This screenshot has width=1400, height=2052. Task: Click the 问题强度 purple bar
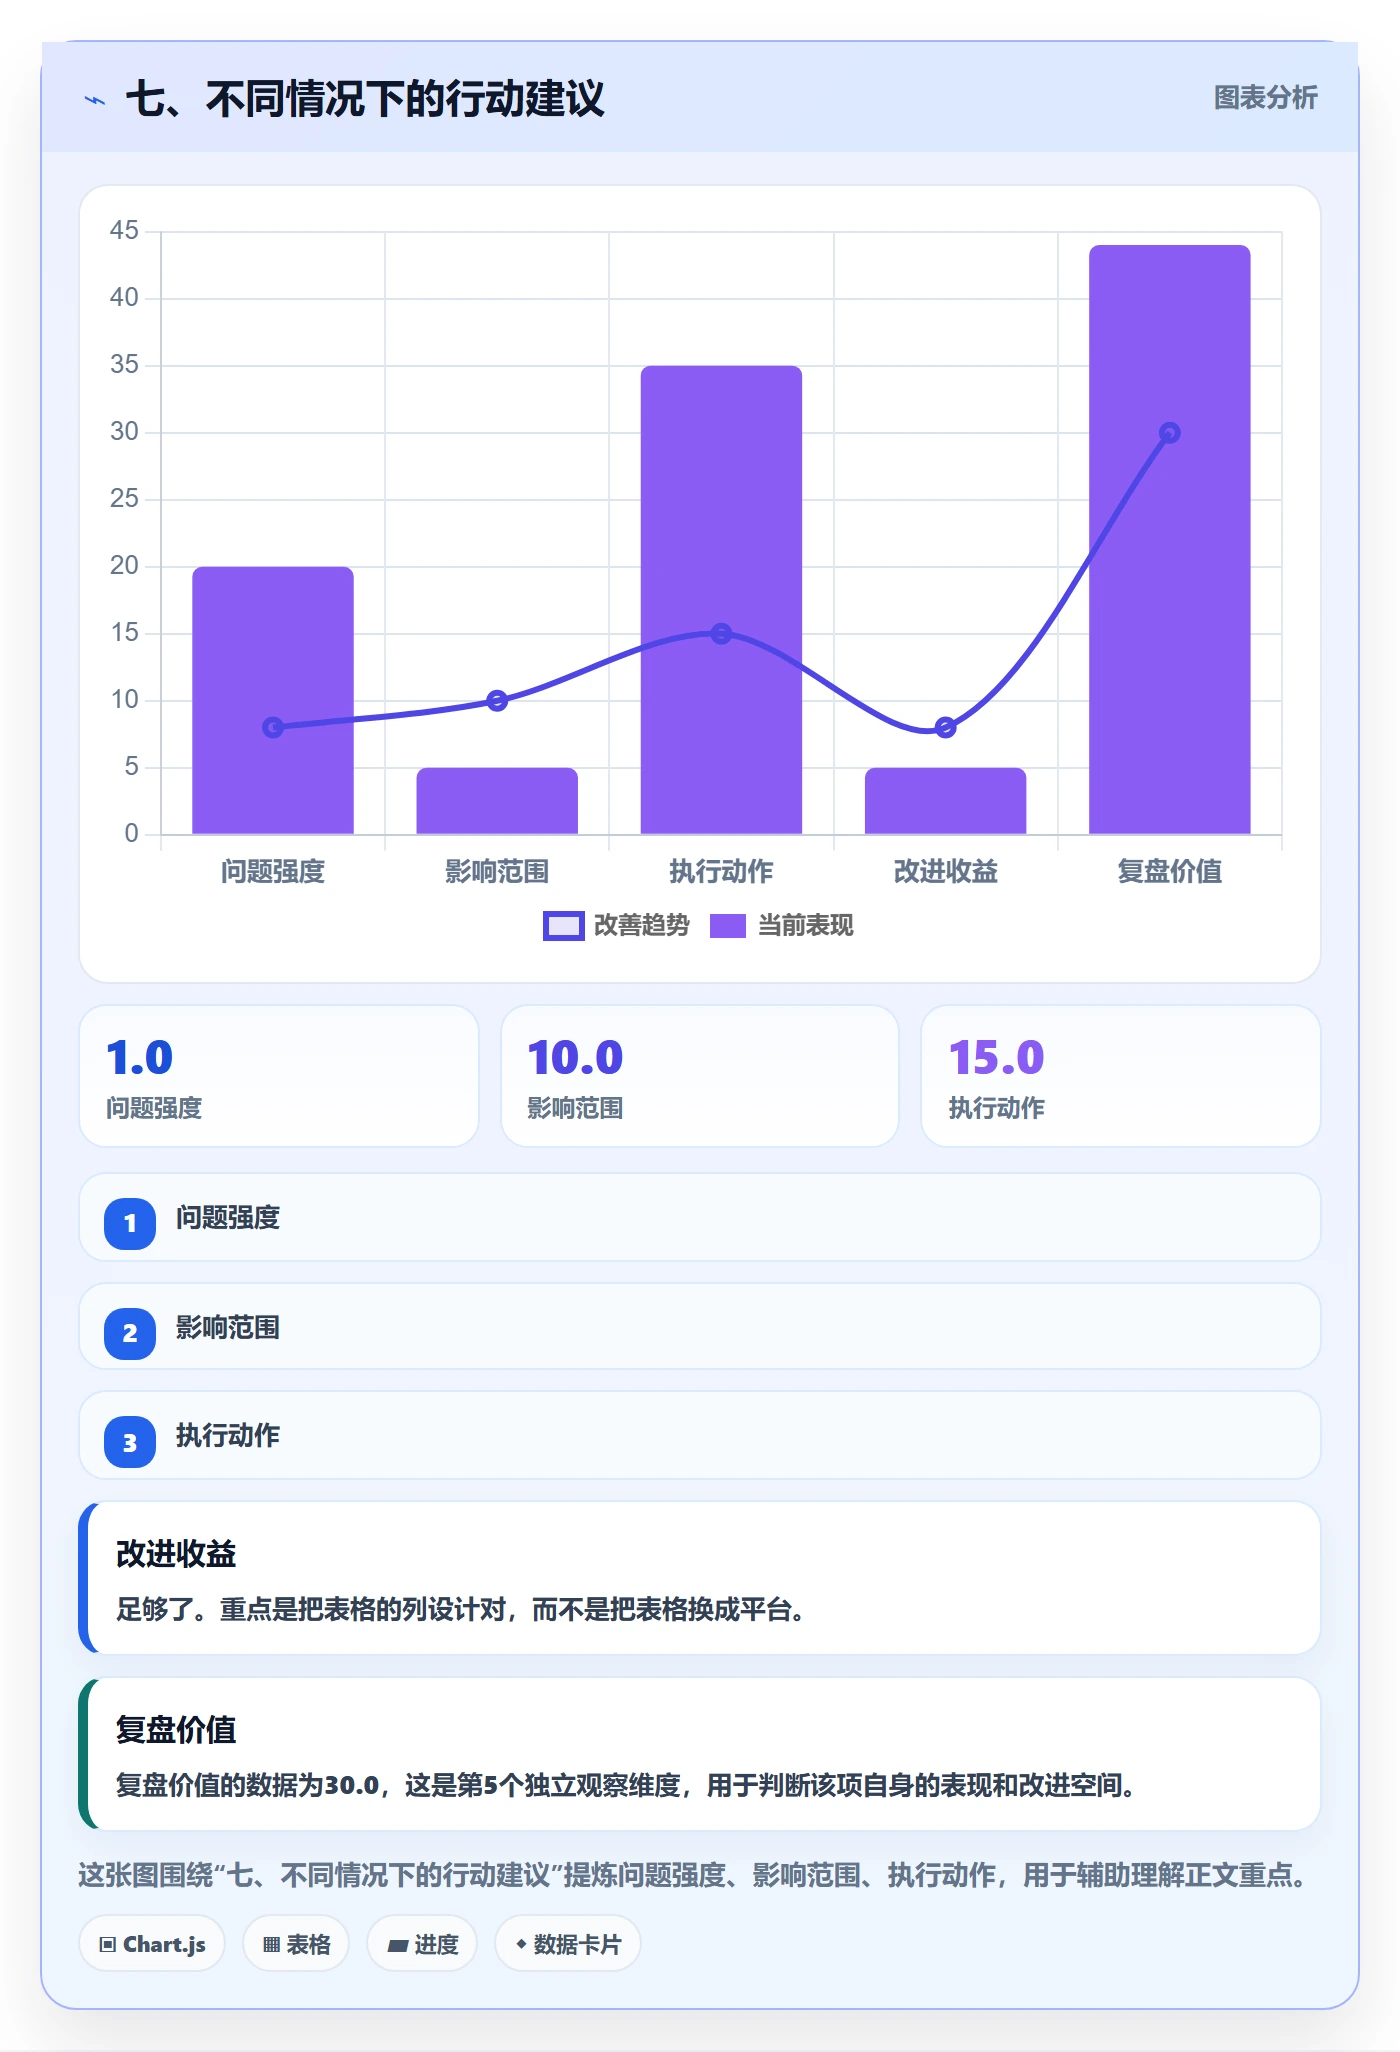(273, 700)
